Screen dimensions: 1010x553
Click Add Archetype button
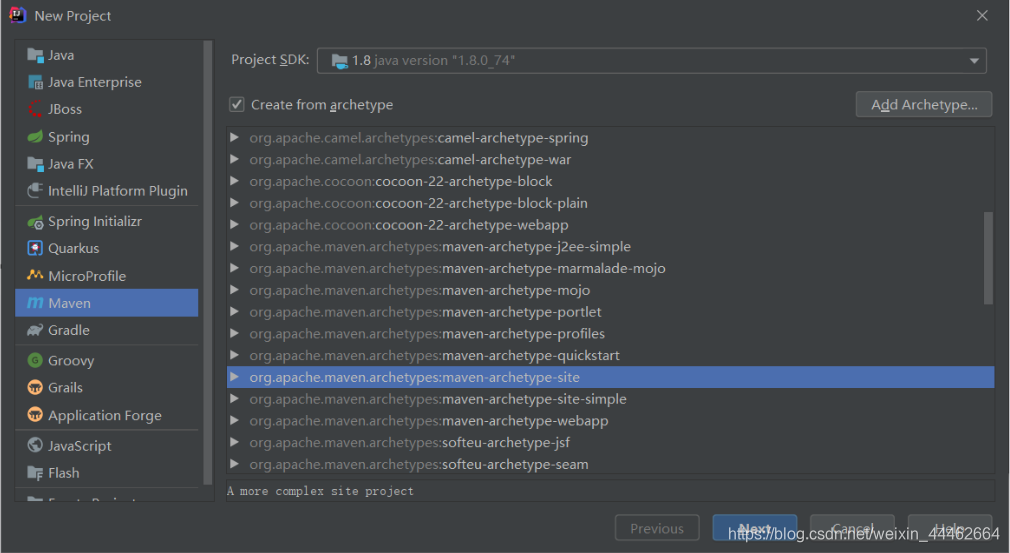pos(924,104)
